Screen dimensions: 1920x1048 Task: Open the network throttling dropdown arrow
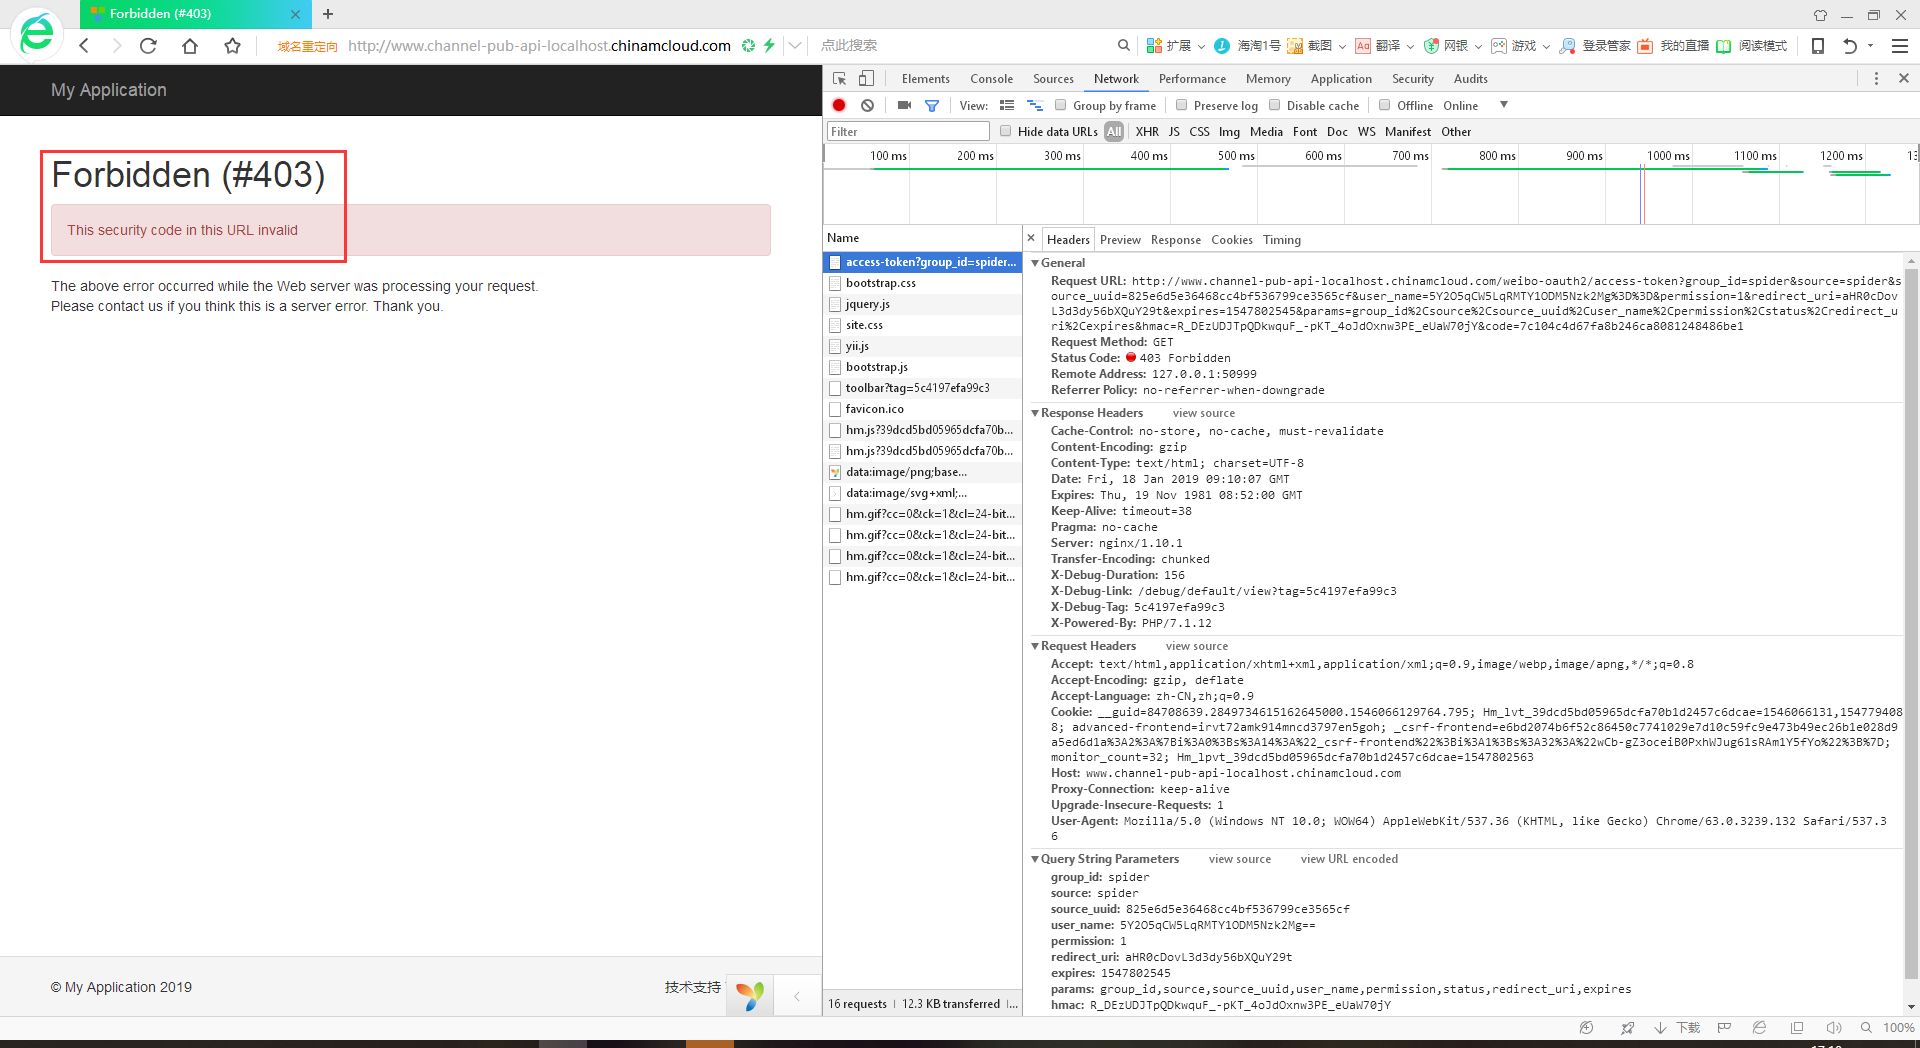point(1503,105)
